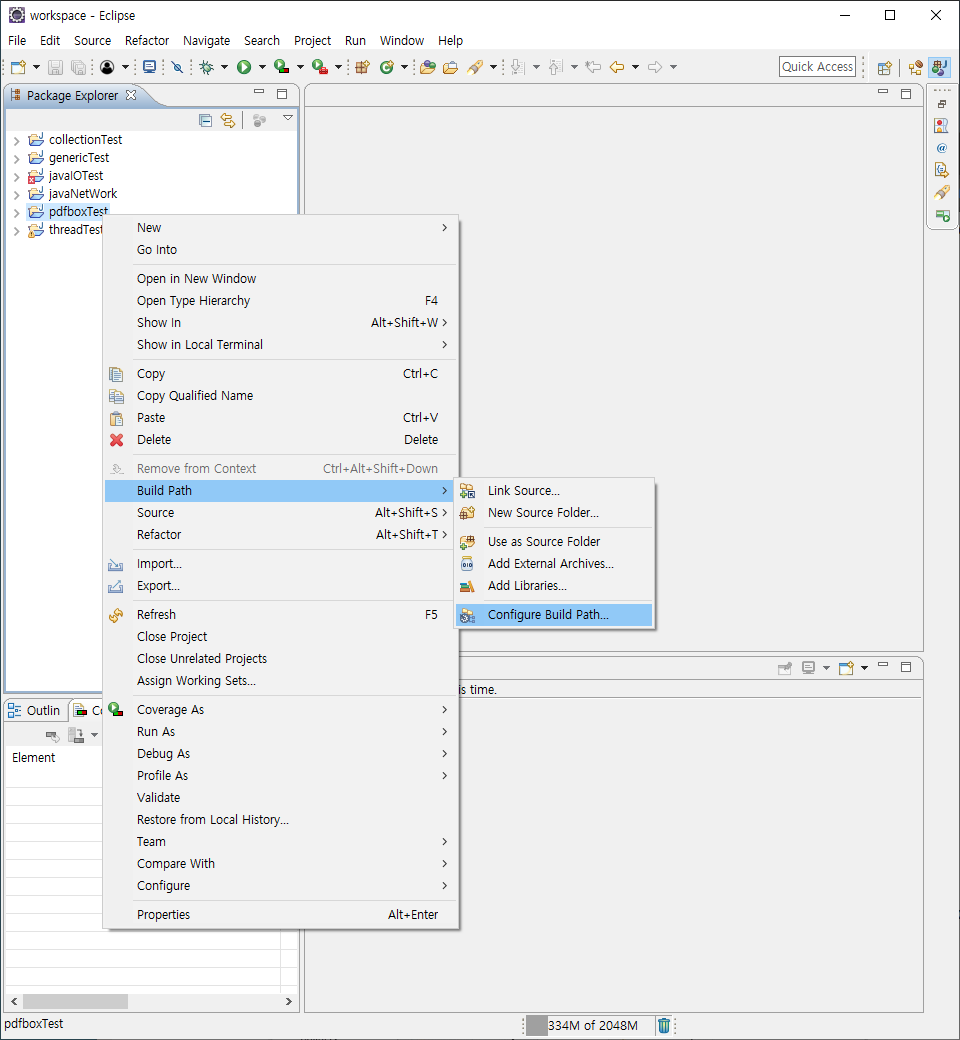Click the Search flashlight toolbar icon
Screen dimensions: 960x1040
(x=475, y=67)
